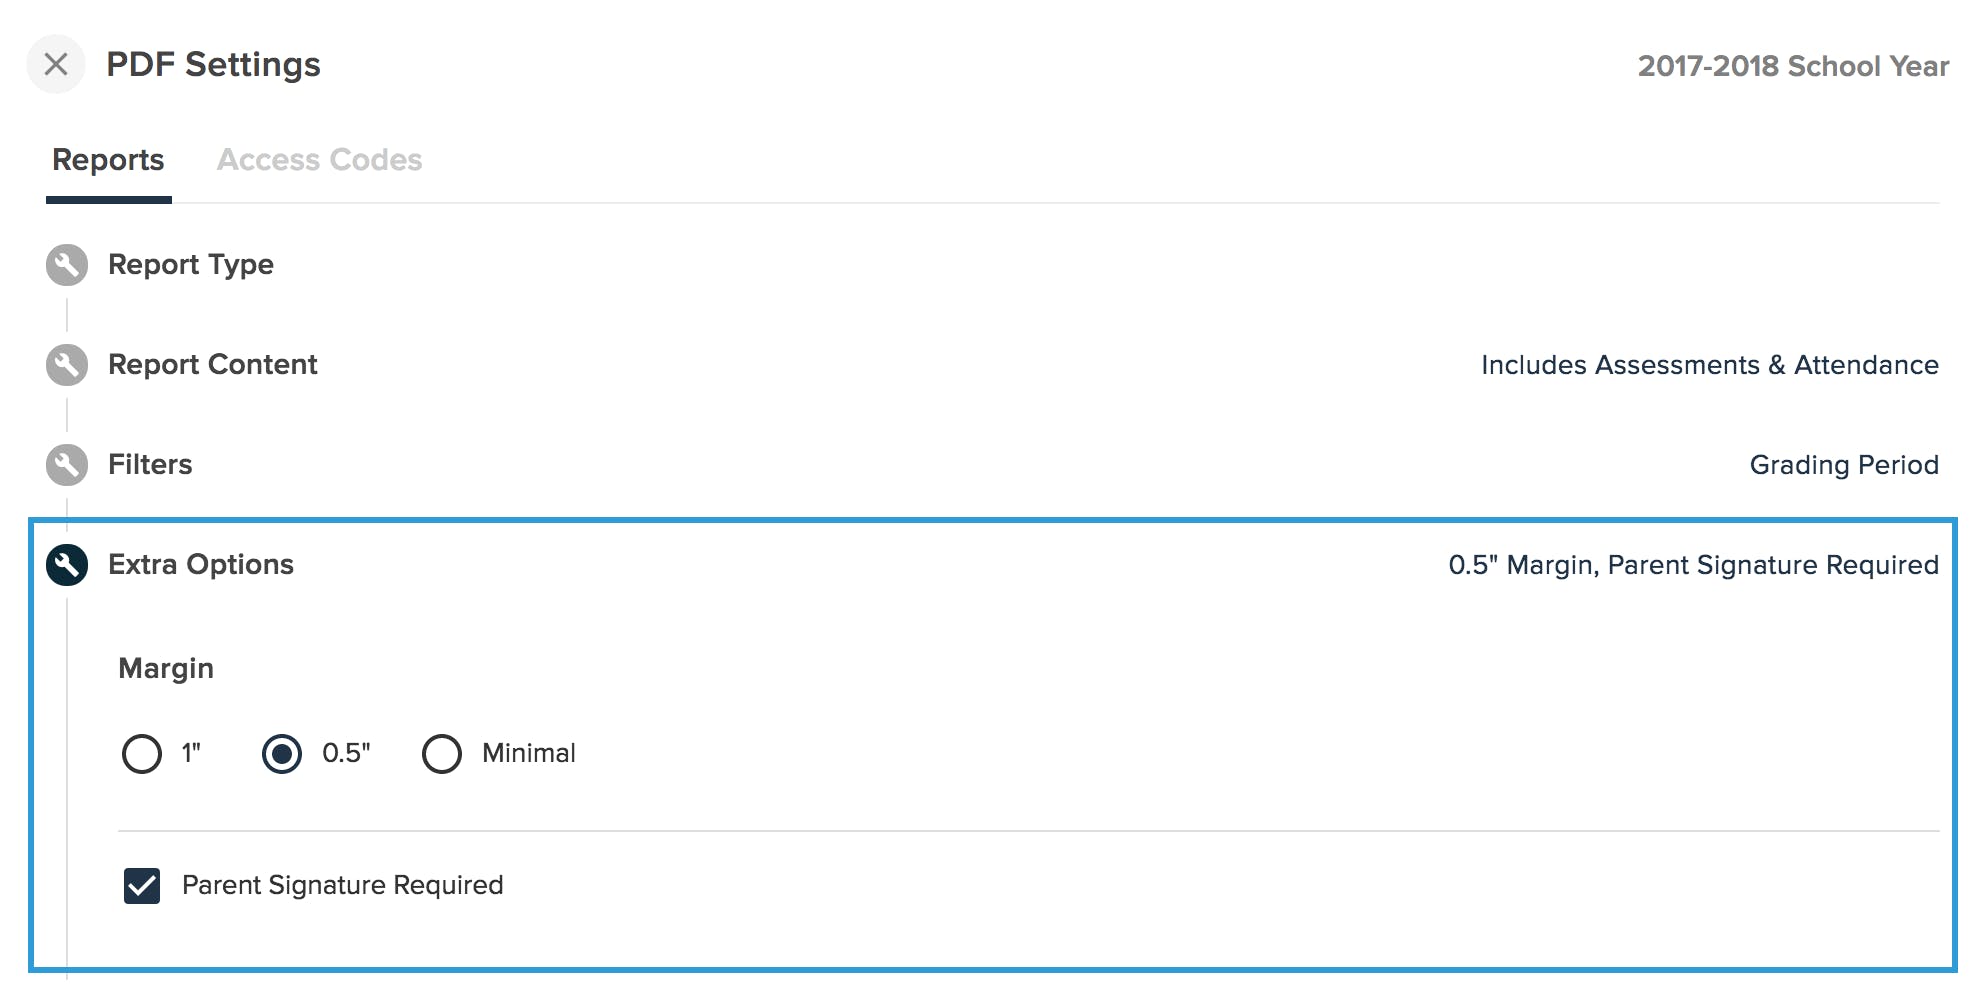This screenshot has height=990, width=1984.
Task: Click the Parent Signature Required label
Action: [343, 886]
